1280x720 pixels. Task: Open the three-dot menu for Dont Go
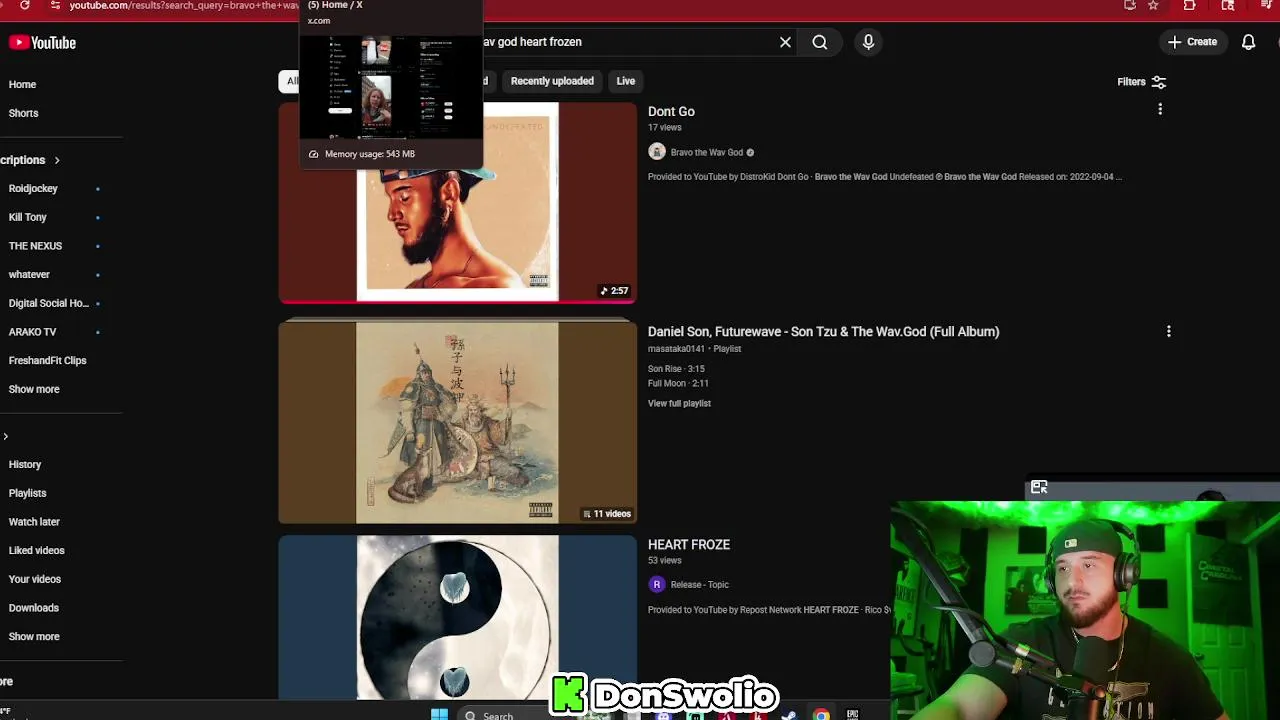(x=1160, y=109)
